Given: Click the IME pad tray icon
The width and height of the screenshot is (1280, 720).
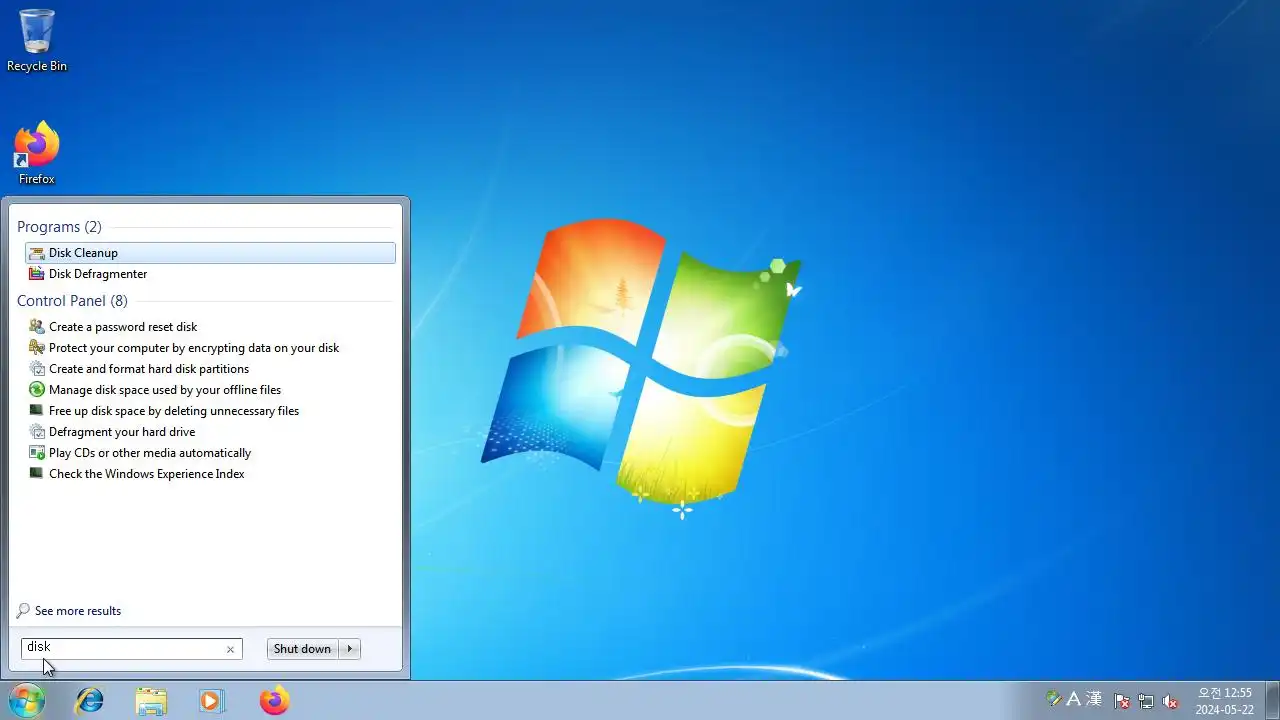Looking at the screenshot, I should click(x=1053, y=699).
